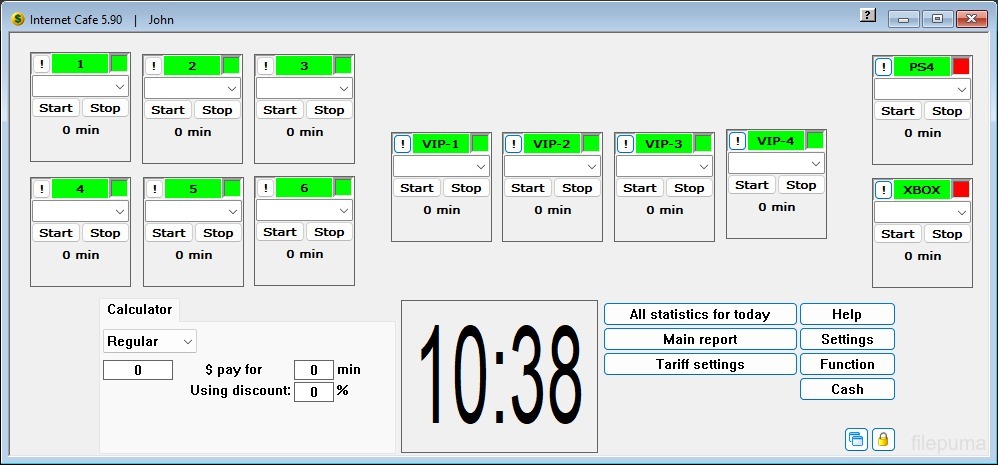Click the exclamation icon on station 5
Viewport: 998px width, 465px height.
coord(154,189)
